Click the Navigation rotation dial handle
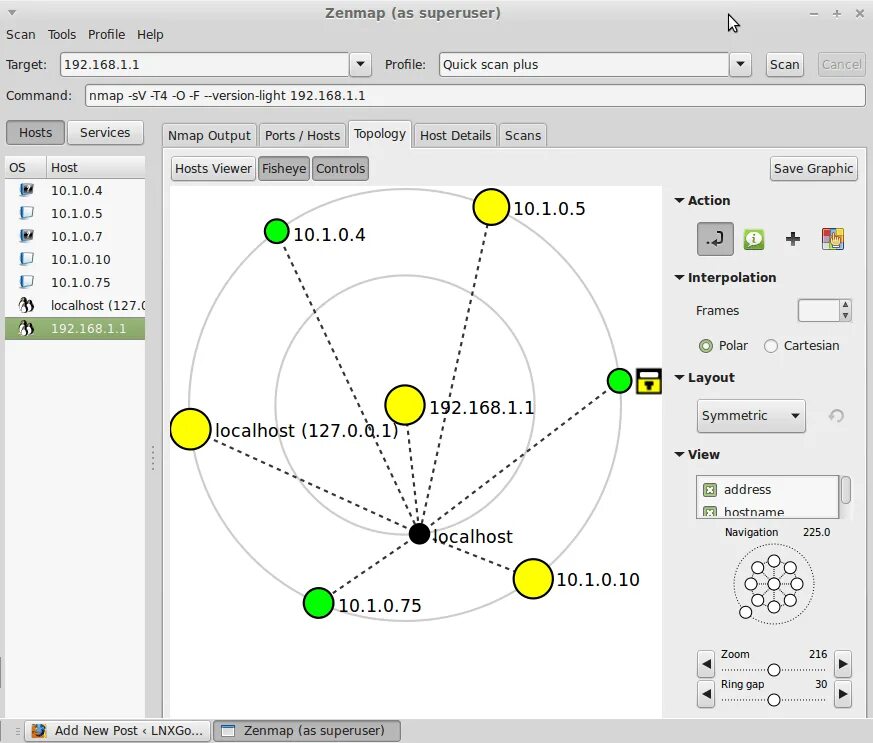This screenshot has width=873, height=743. 746,612
